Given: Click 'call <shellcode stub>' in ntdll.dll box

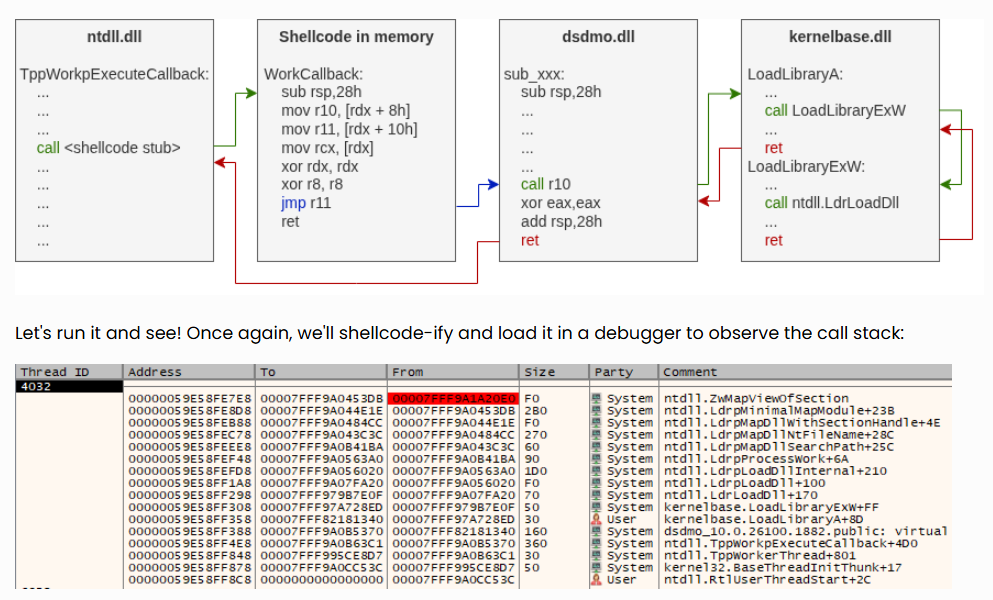Looking at the screenshot, I should coord(108,148).
